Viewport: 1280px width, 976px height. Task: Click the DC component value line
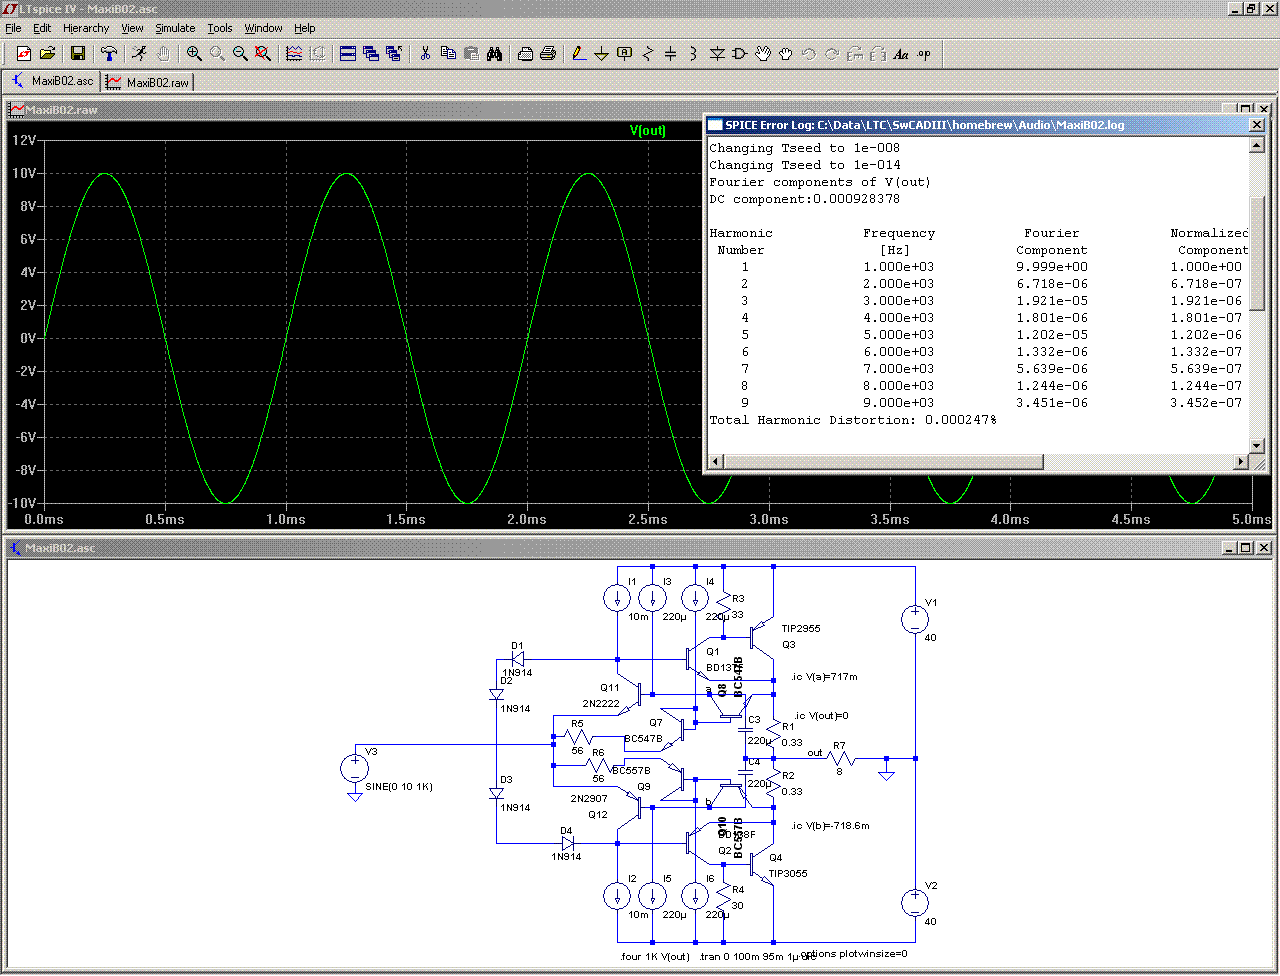(x=805, y=199)
